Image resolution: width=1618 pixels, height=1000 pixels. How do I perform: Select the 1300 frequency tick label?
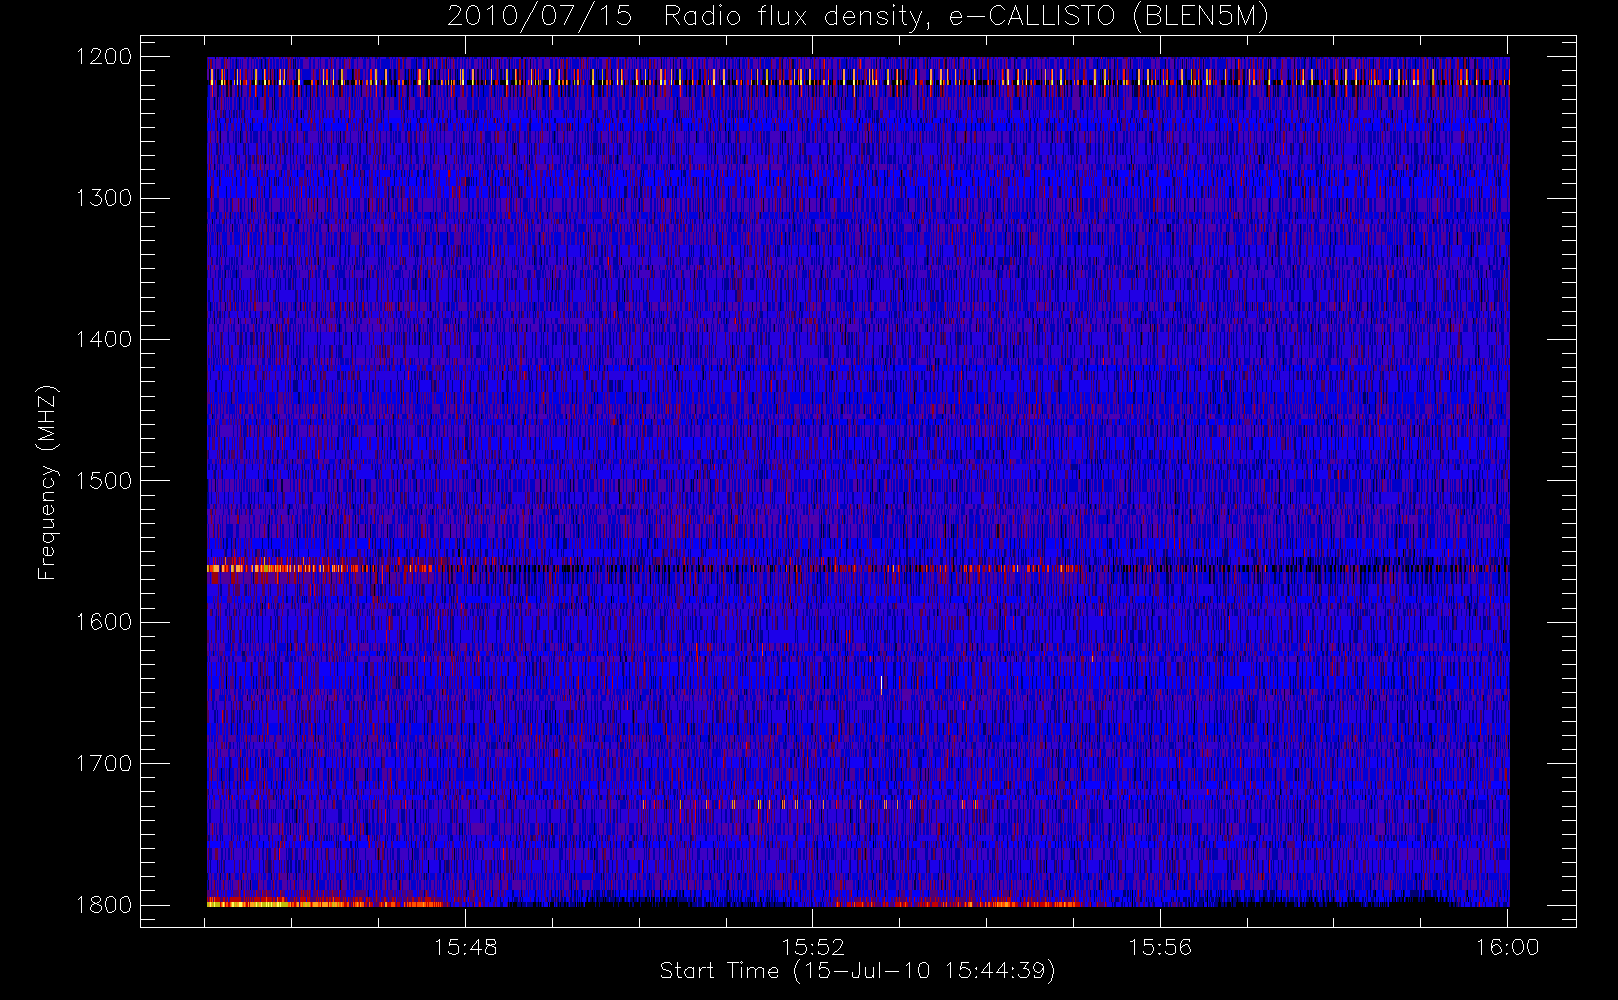(x=104, y=198)
